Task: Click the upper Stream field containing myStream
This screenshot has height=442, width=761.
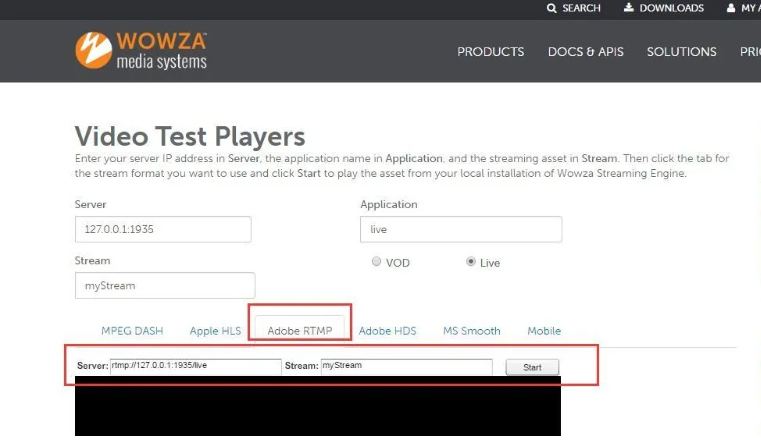Action: (x=164, y=285)
